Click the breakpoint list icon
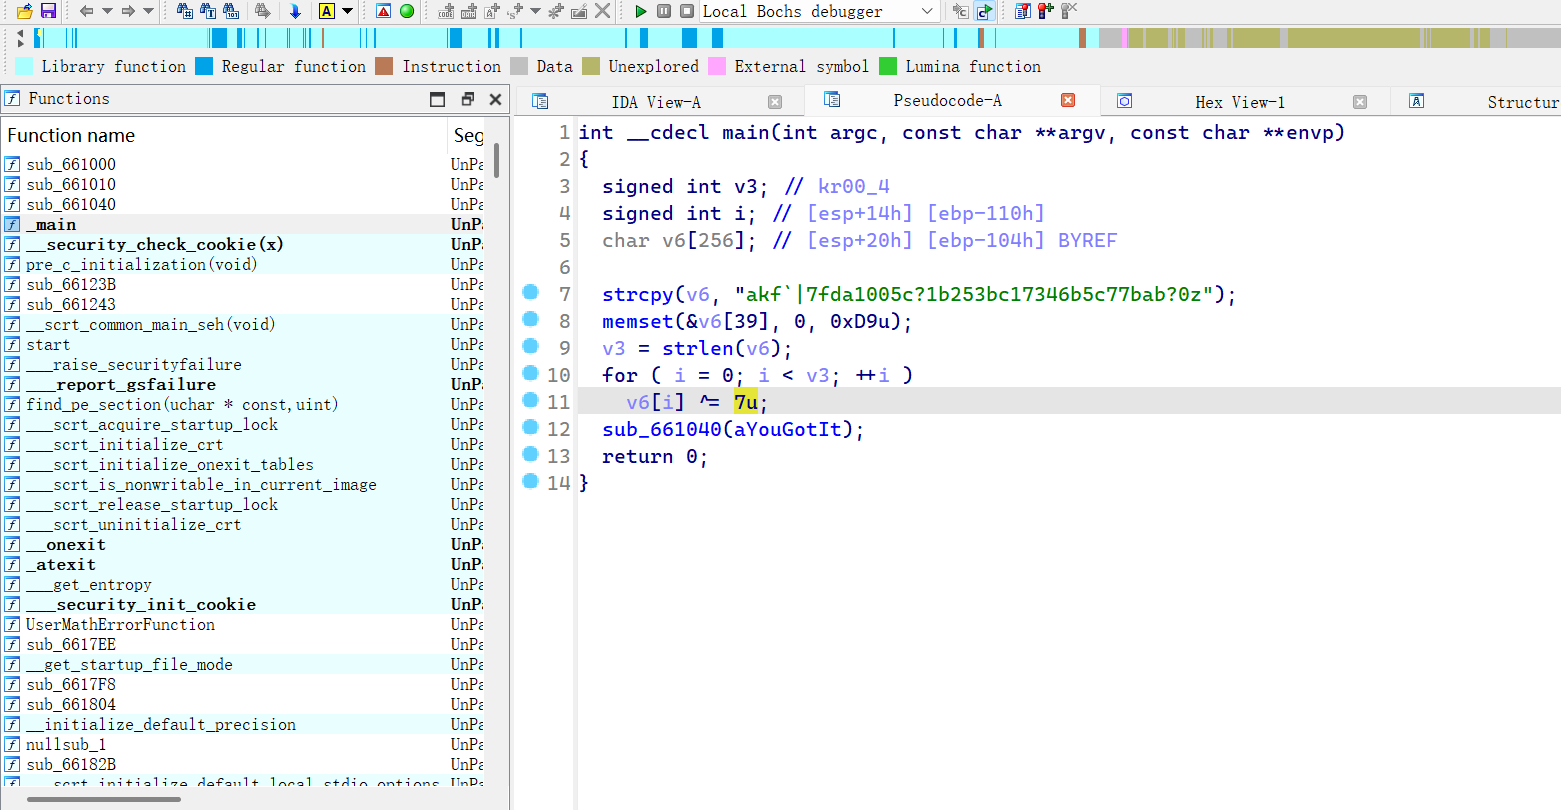This screenshot has height=810, width=1561. pyautogui.click(x=1022, y=11)
